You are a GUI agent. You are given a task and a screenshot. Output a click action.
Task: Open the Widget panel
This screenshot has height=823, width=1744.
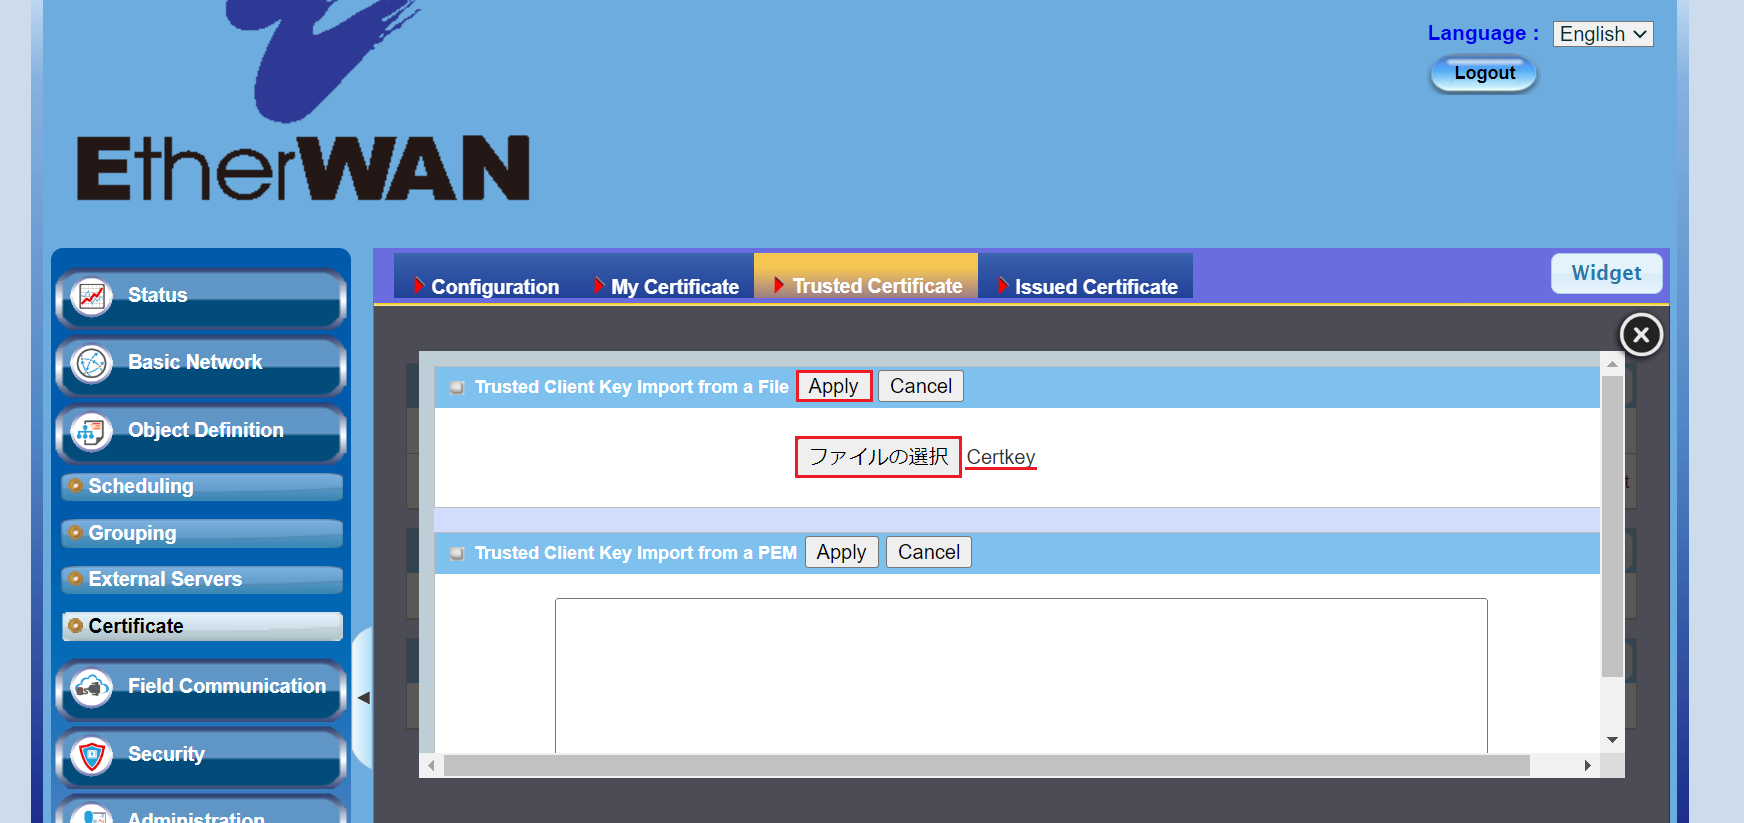click(1606, 273)
